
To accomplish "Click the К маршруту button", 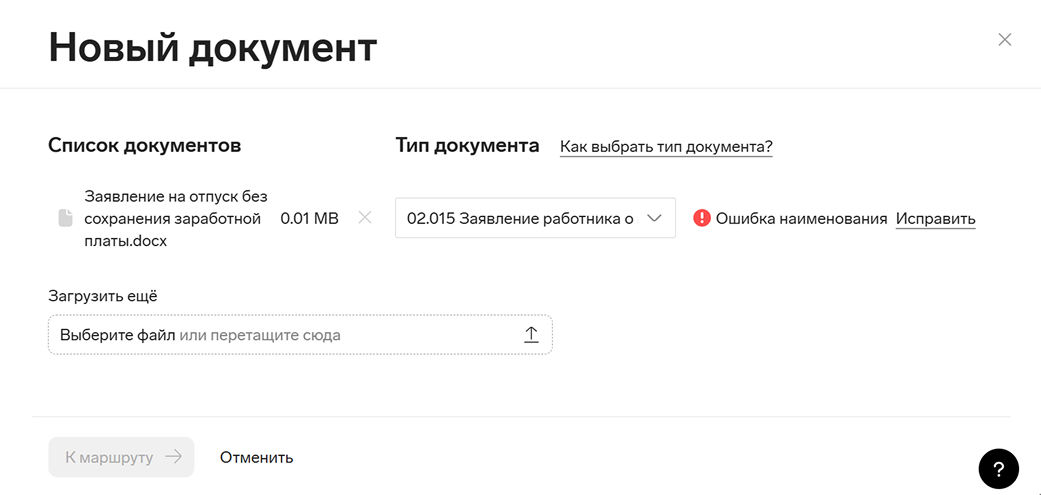I will pyautogui.click(x=121, y=457).
